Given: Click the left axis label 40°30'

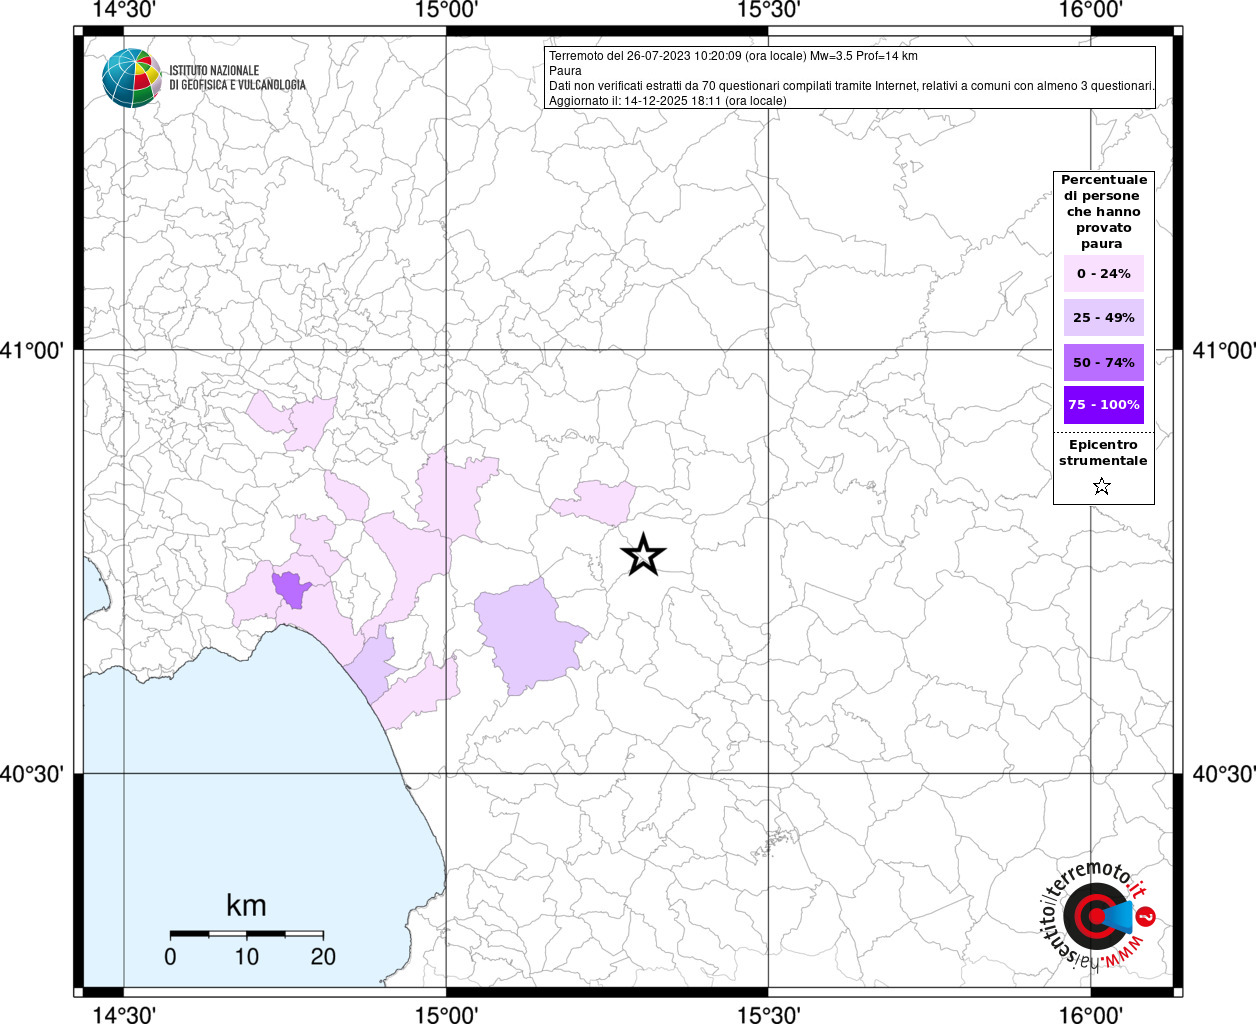Looking at the screenshot, I should 32,774.
